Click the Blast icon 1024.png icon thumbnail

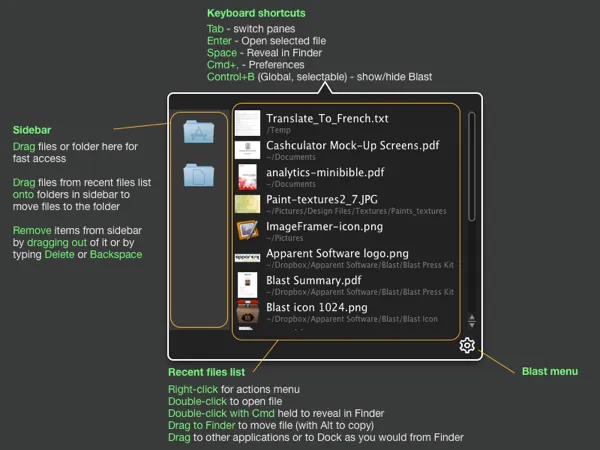pyautogui.click(x=248, y=312)
